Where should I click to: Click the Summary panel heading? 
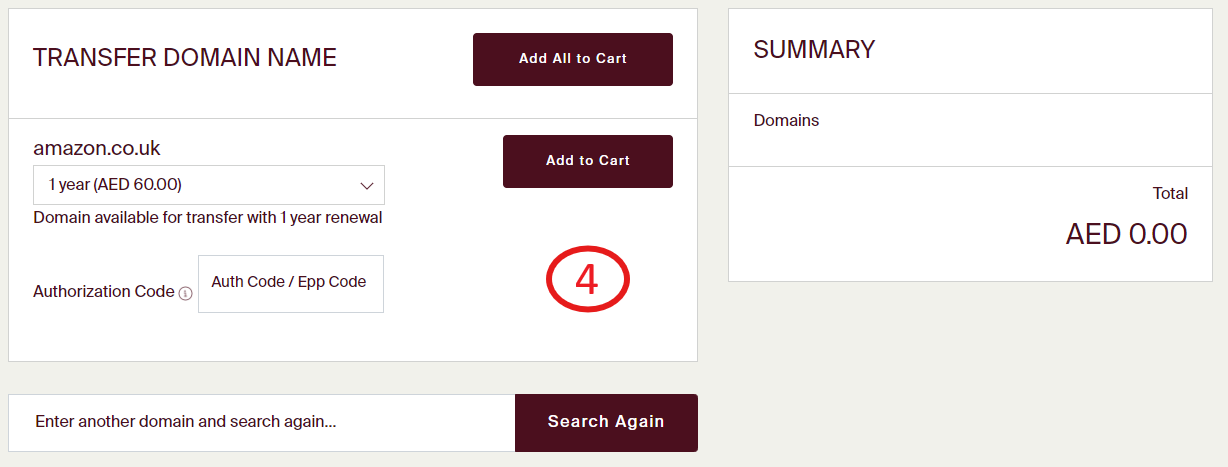pyautogui.click(x=814, y=50)
